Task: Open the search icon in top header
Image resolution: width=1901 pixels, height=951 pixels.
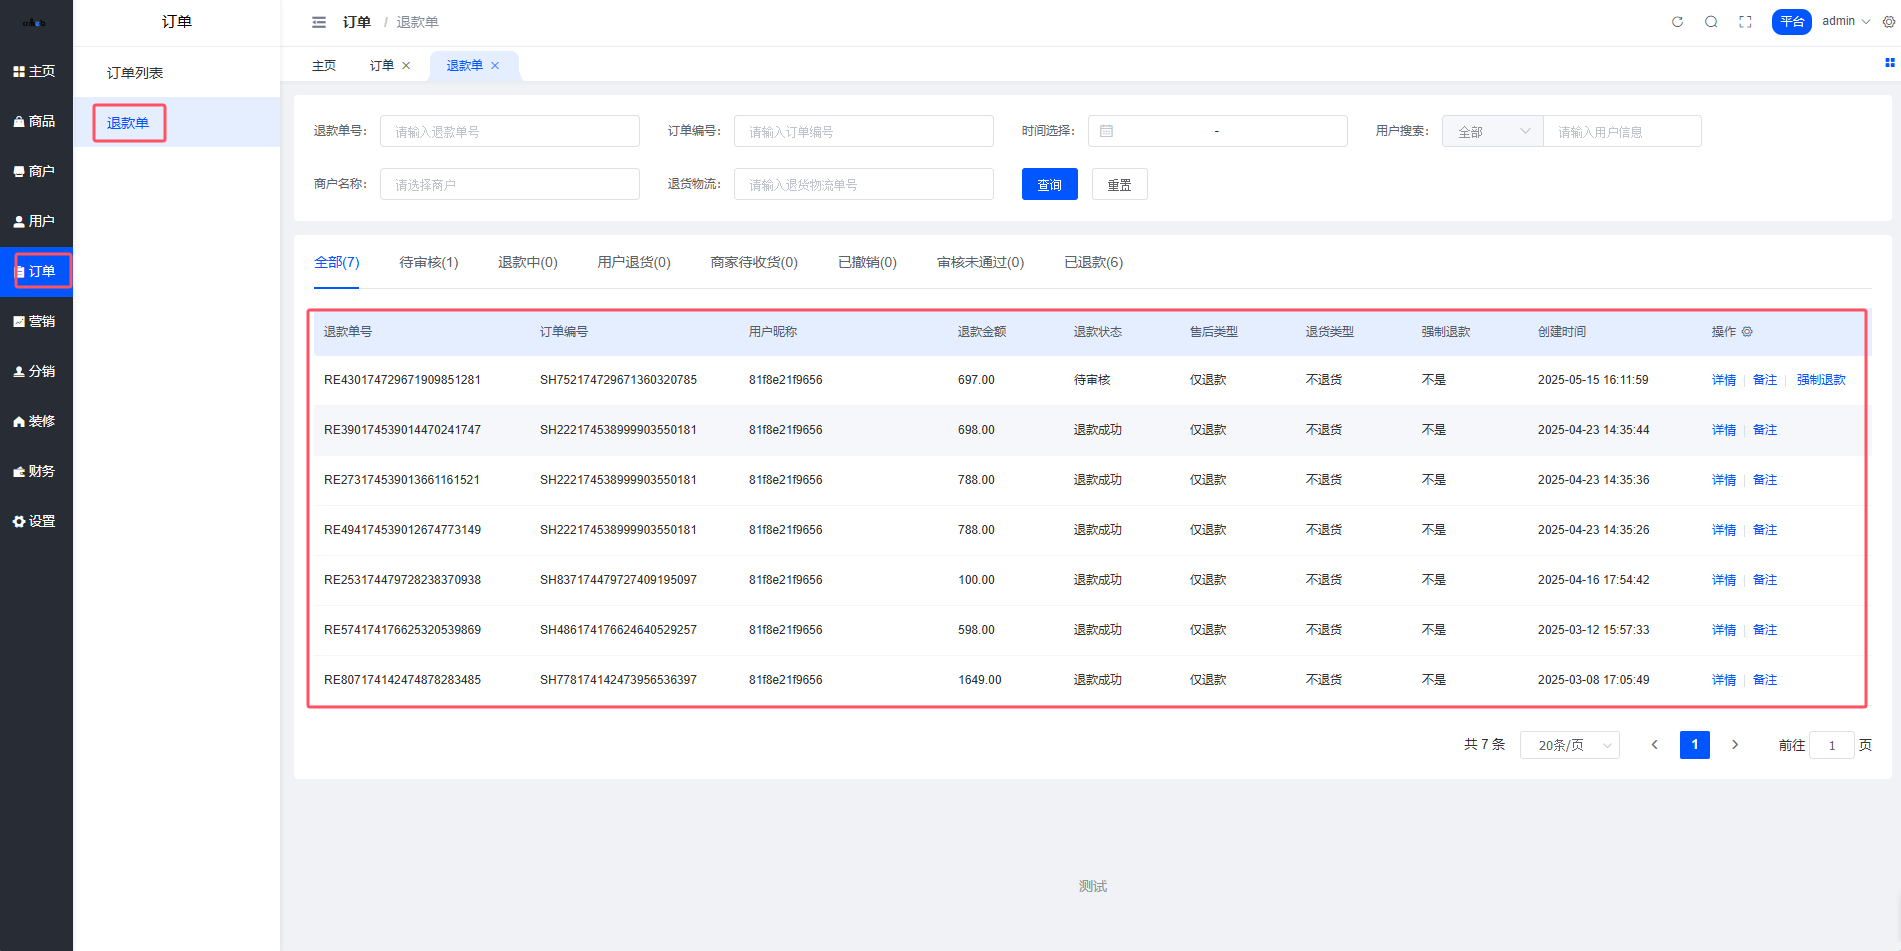Action: point(1711,22)
